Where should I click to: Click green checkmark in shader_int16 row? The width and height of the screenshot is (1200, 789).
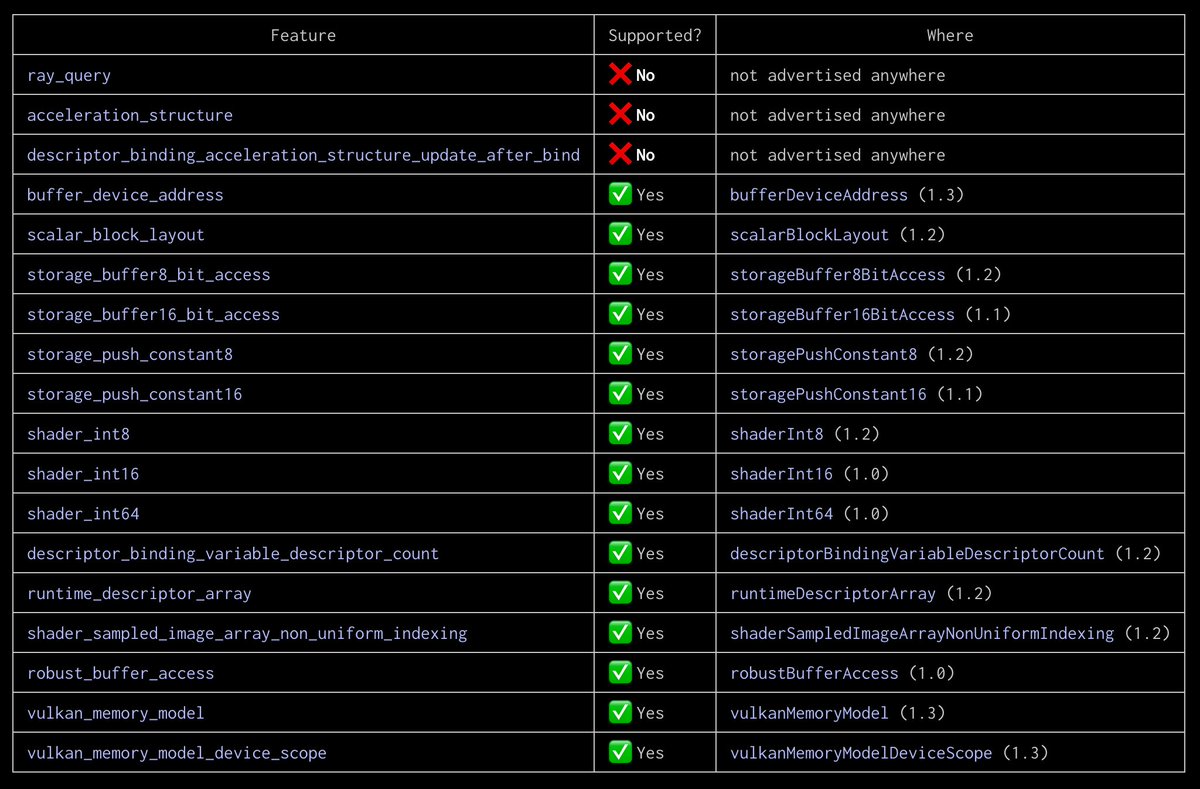click(x=620, y=472)
